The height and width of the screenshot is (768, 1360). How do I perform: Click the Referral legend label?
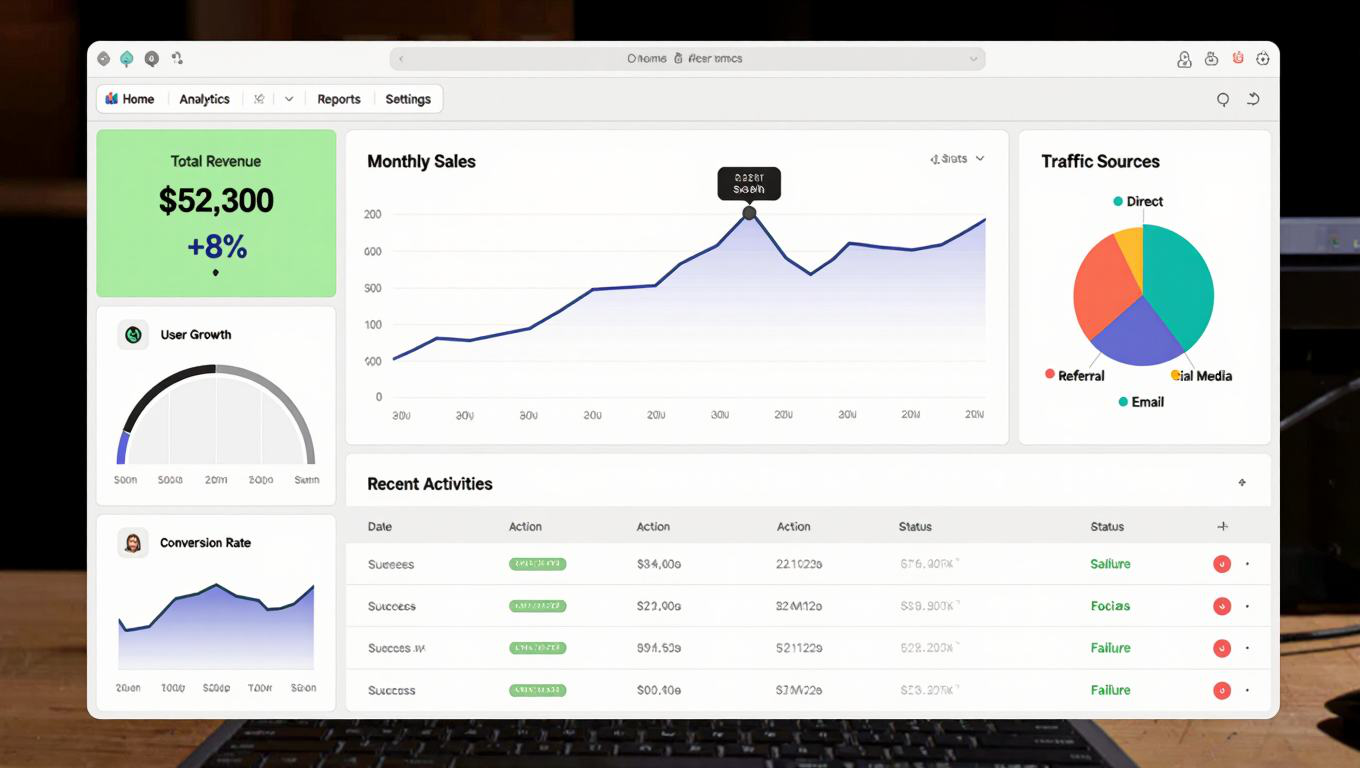(x=1081, y=376)
